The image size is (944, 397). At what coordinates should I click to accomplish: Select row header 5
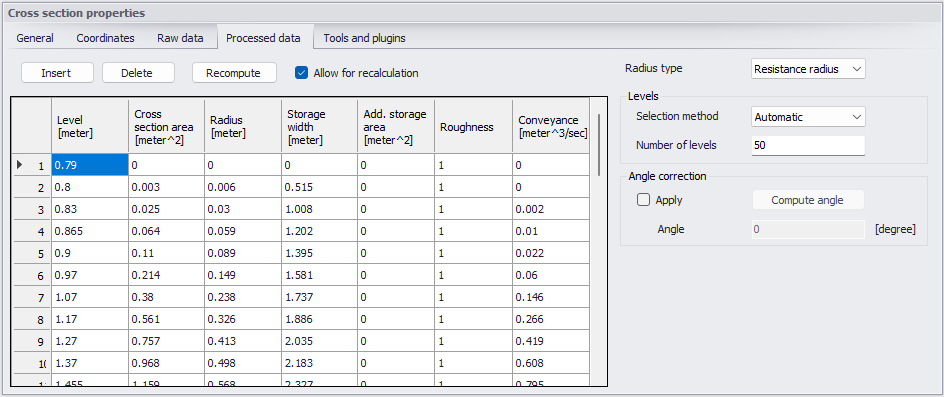coord(32,254)
